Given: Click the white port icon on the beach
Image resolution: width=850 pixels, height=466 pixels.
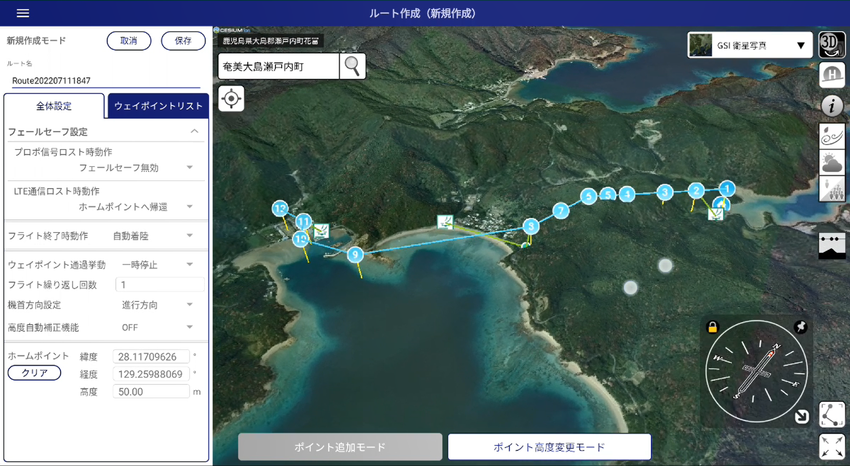Looking at the screenshot, I should tap(445, 222).
